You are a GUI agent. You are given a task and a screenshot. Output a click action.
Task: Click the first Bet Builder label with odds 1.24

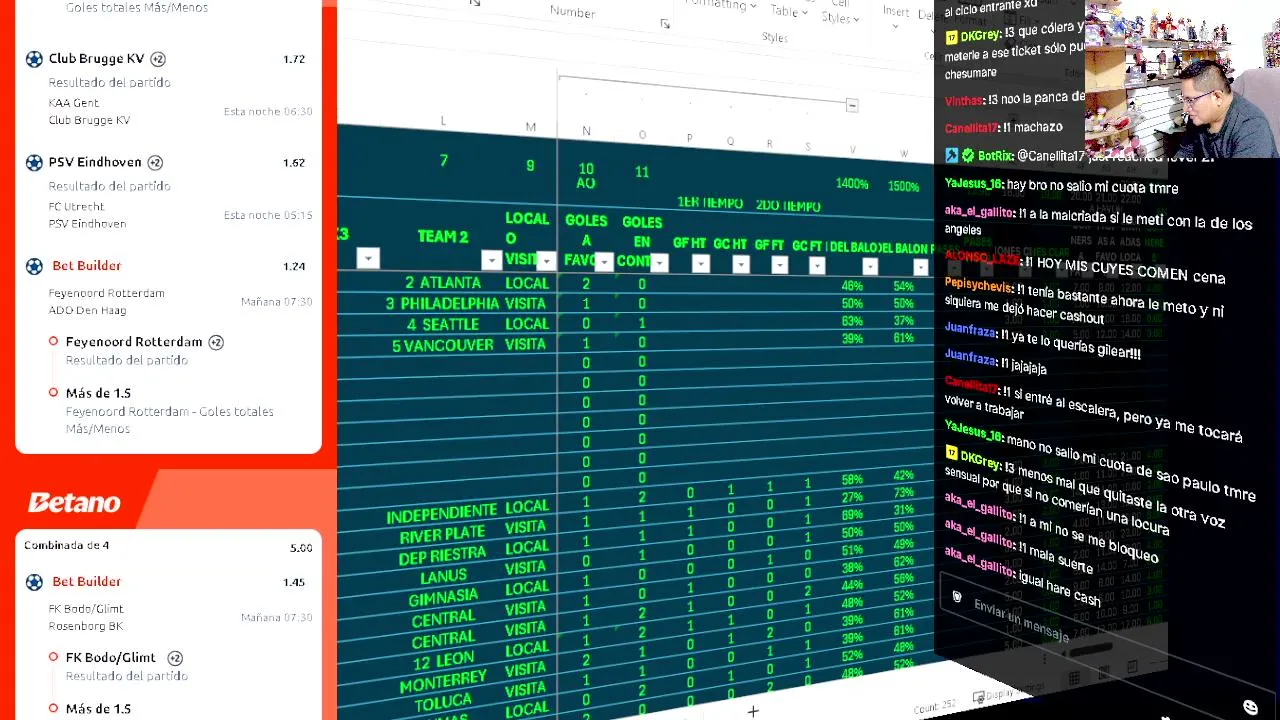tap(86, 266)
